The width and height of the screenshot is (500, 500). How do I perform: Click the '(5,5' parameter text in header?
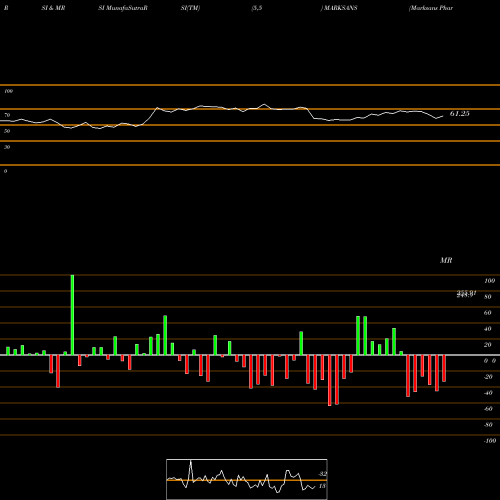pos(257,8)
